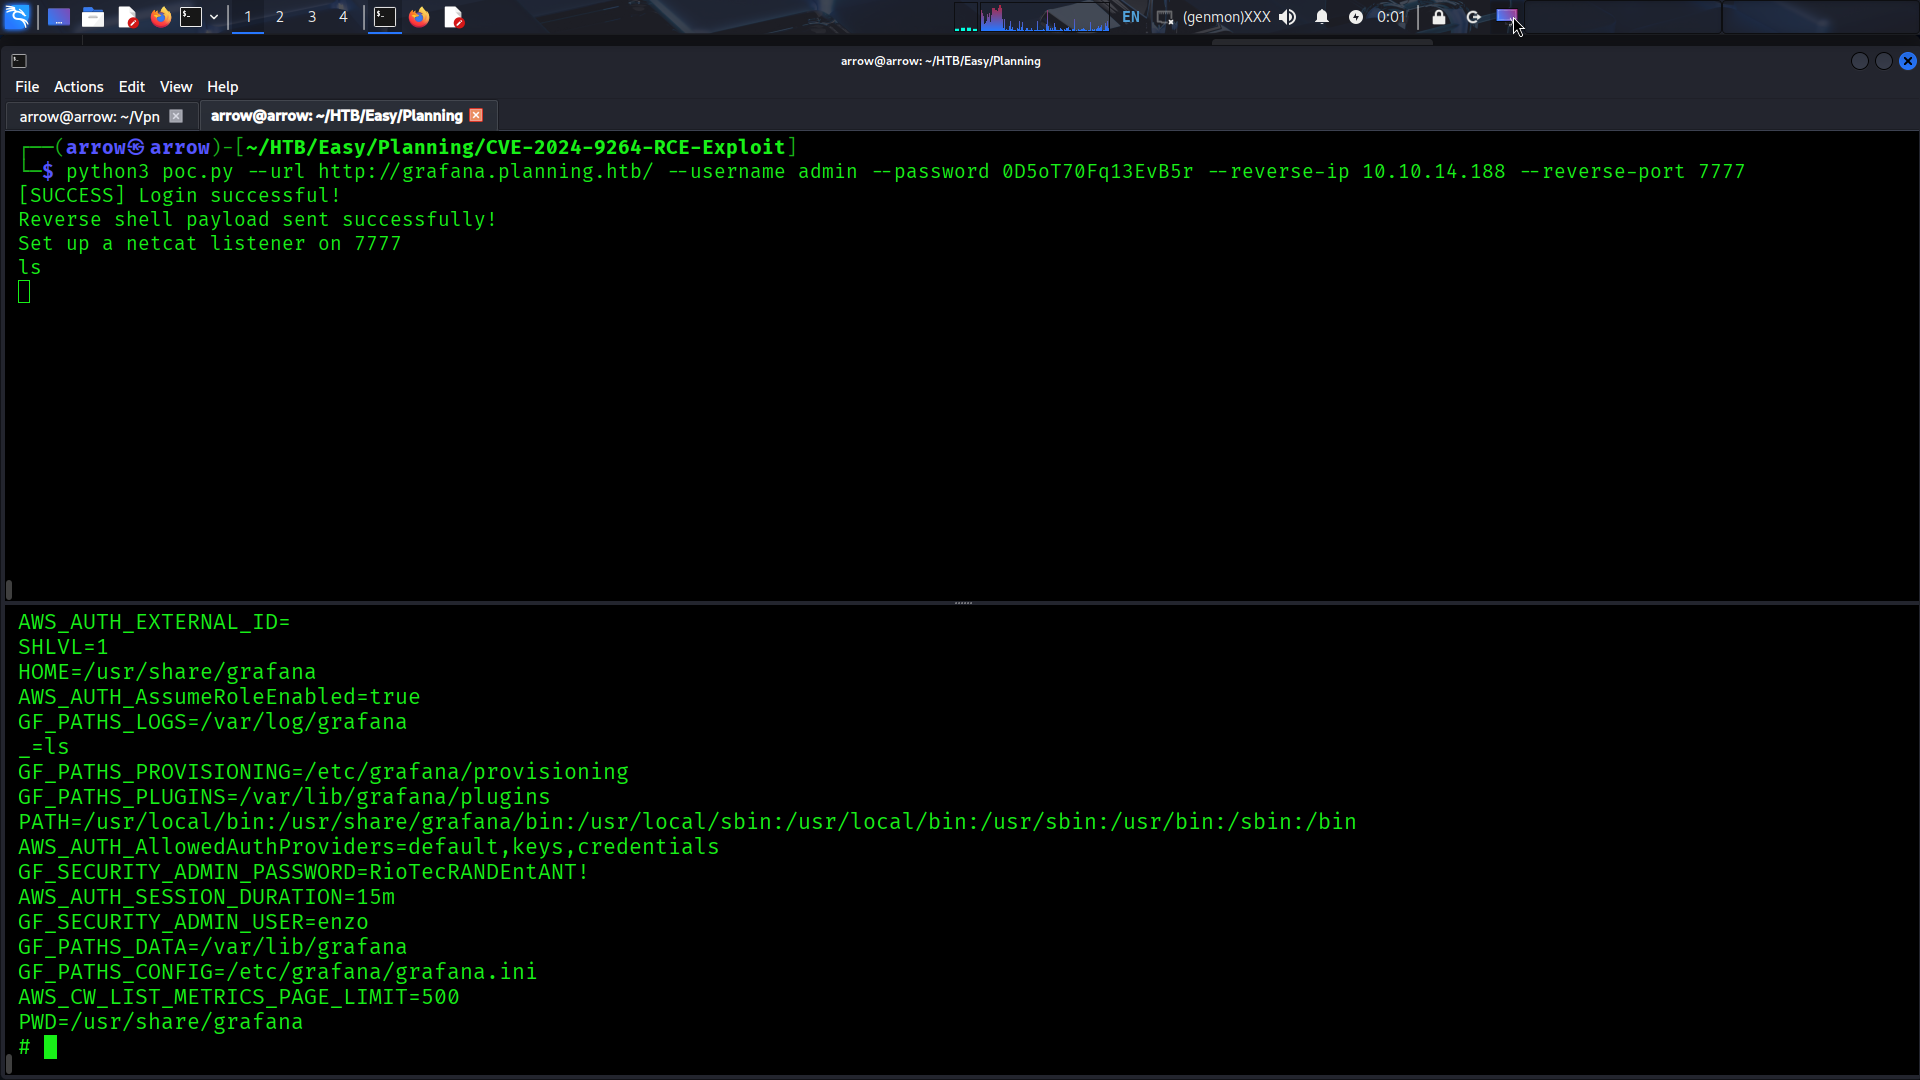This screenshot has width=1920, height=1080.
Task: Switch to workspace 3
Action: 312,17
